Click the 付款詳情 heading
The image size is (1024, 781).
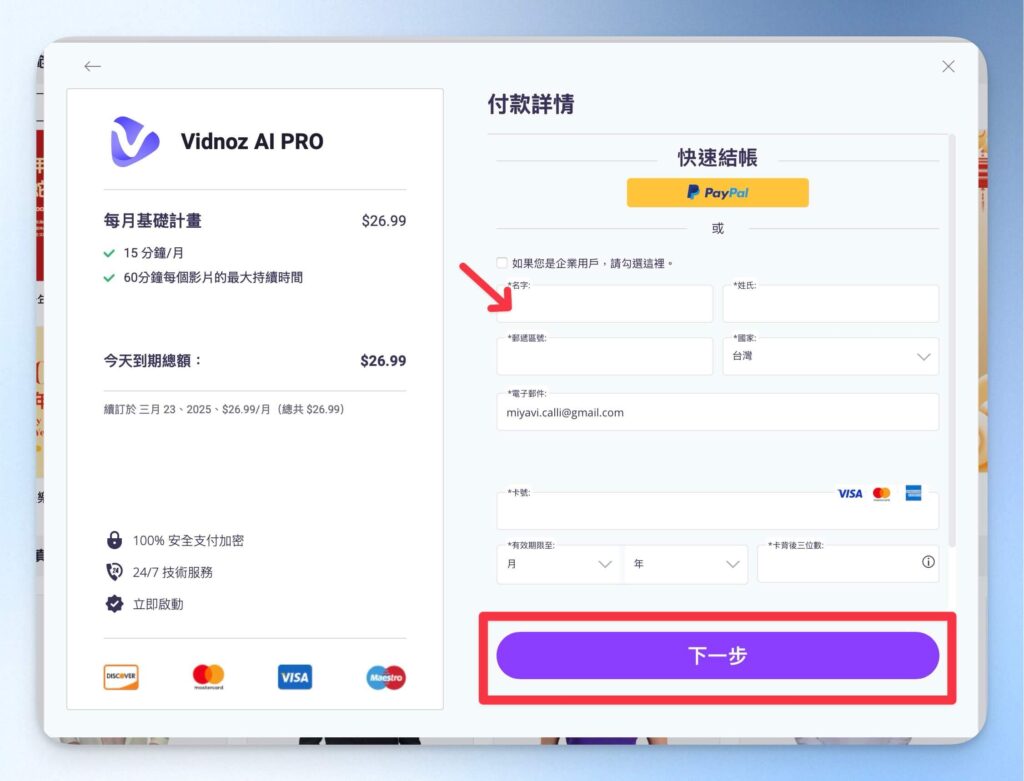tap(531, 104)
